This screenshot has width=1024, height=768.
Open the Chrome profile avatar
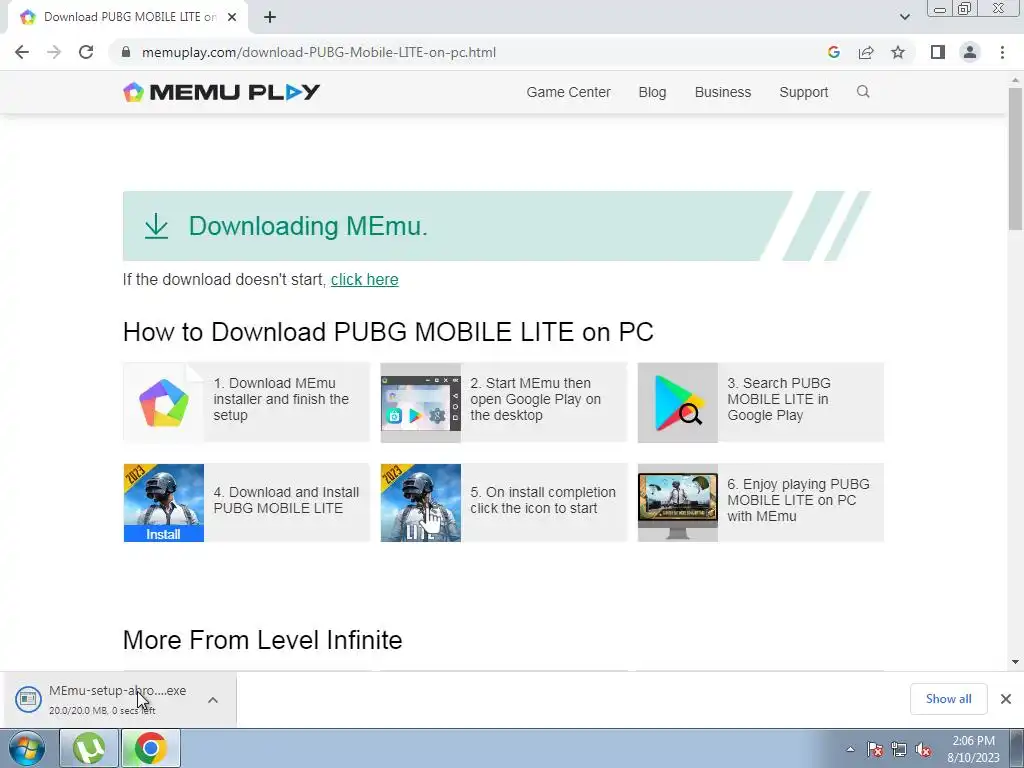tap(970, 52)
